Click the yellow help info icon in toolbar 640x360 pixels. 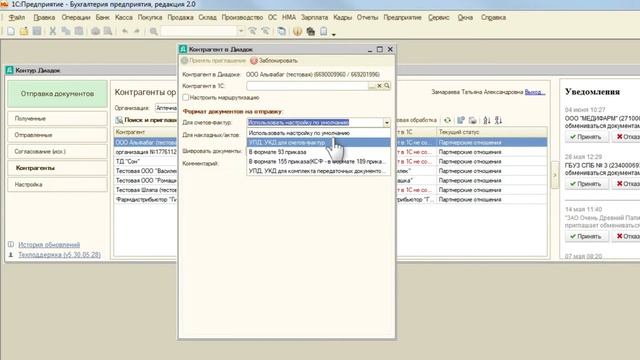point(298,31)
